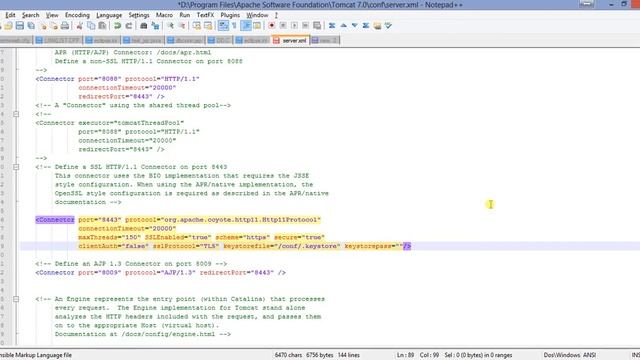Screen dimensions: 640x360
Task: Jump to previous difference up-arrow icon
Action: pos(343,26)
